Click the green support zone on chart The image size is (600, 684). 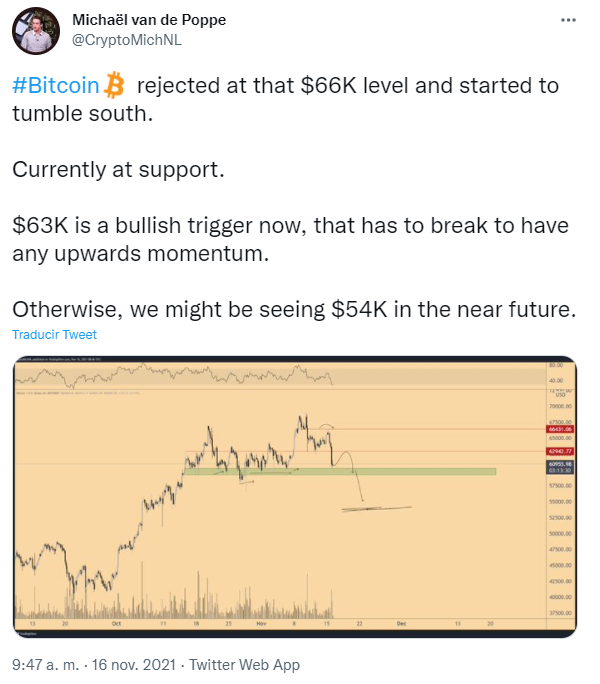tap(340, 471)
